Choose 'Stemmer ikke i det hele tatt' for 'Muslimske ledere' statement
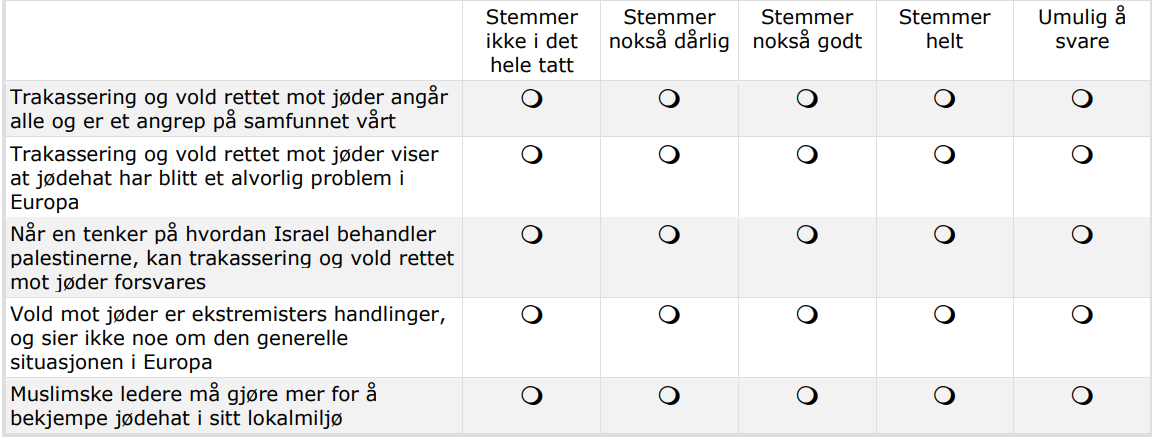Screen dimensions: 1152x446 pyautogui.click(x=532, y=395)
